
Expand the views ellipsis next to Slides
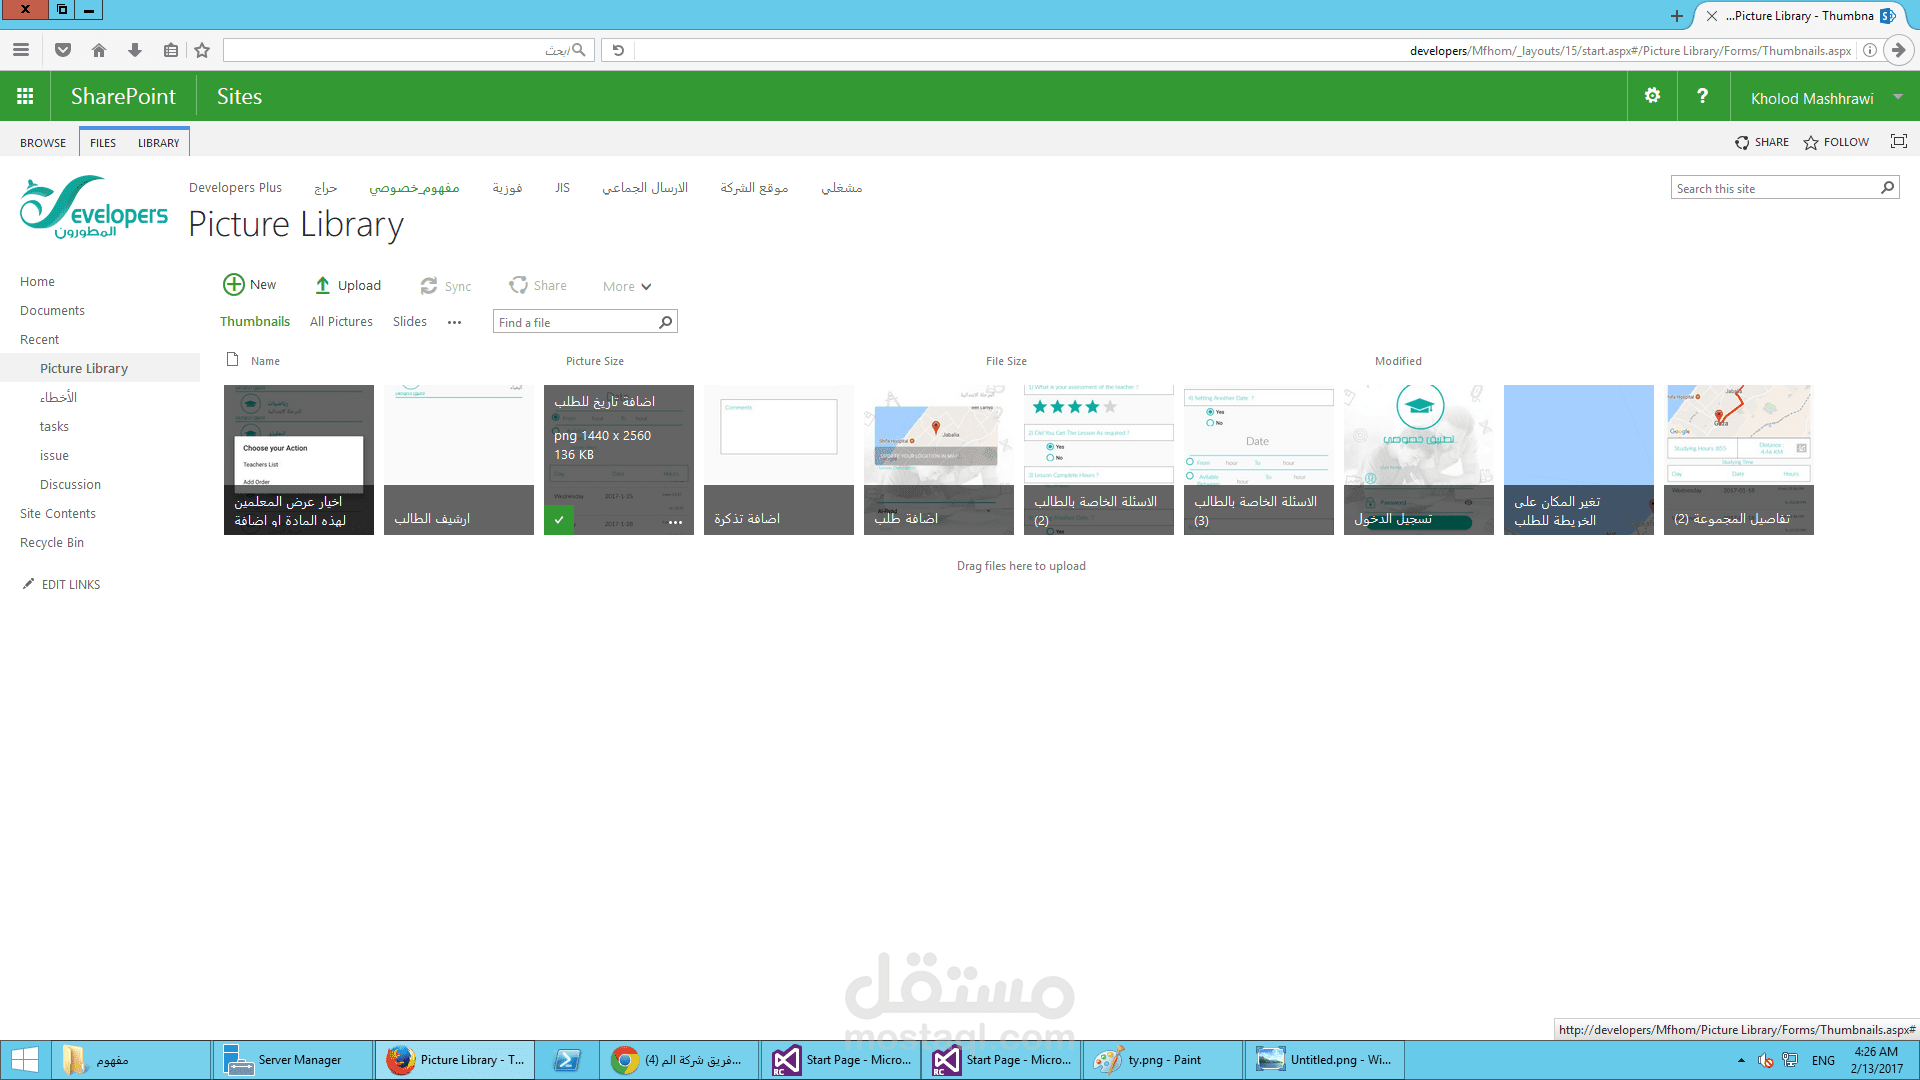(454, 322)
